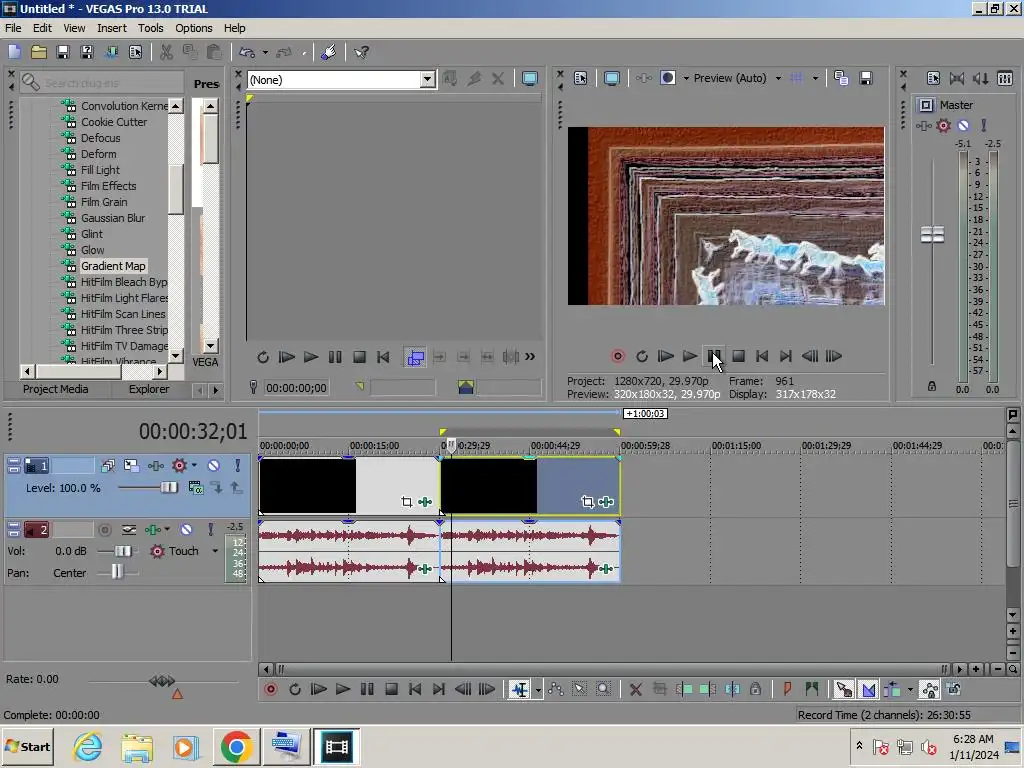Image resolution: width=1024 pixels, height=768 pixels.
Task: Click the Master volume fader
Action: [x=932, y=234]
